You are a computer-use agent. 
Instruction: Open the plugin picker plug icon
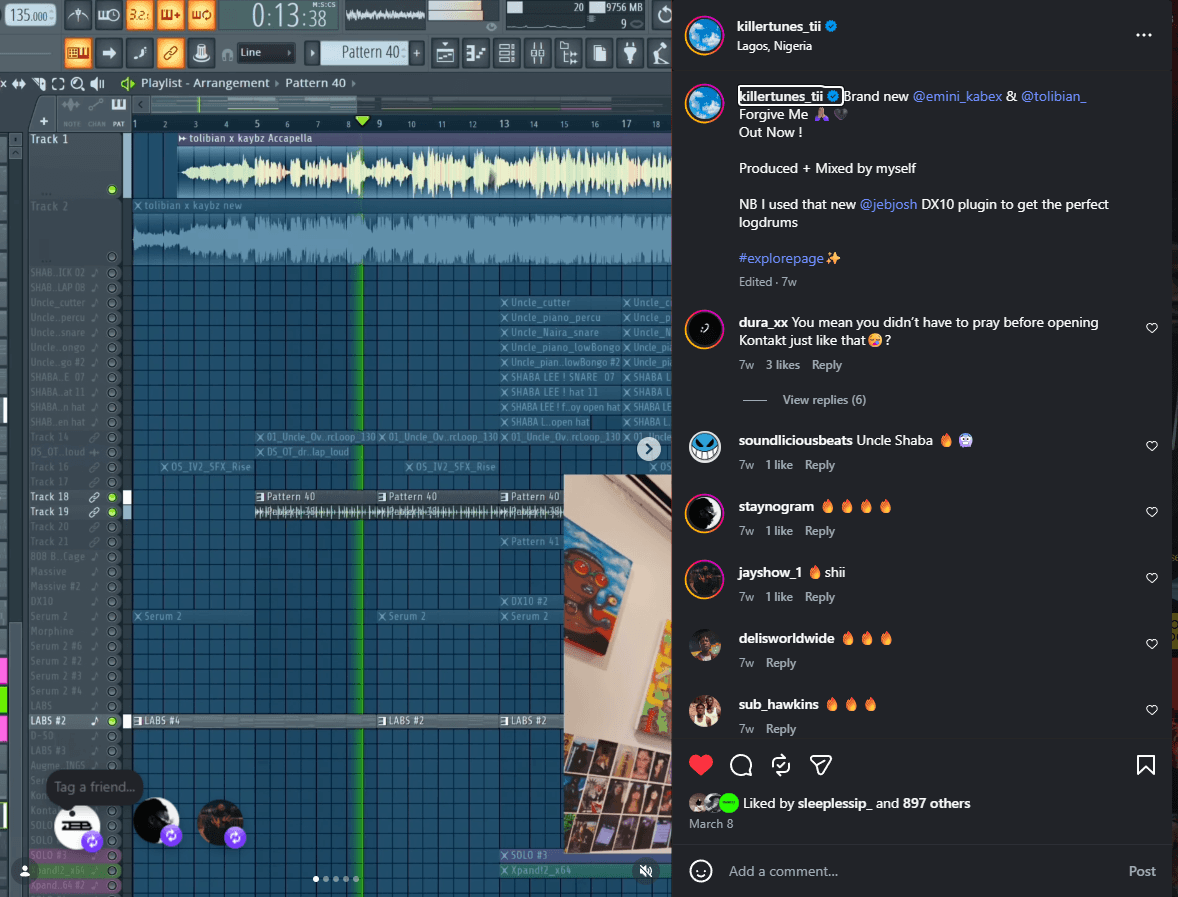pos(630,53)
